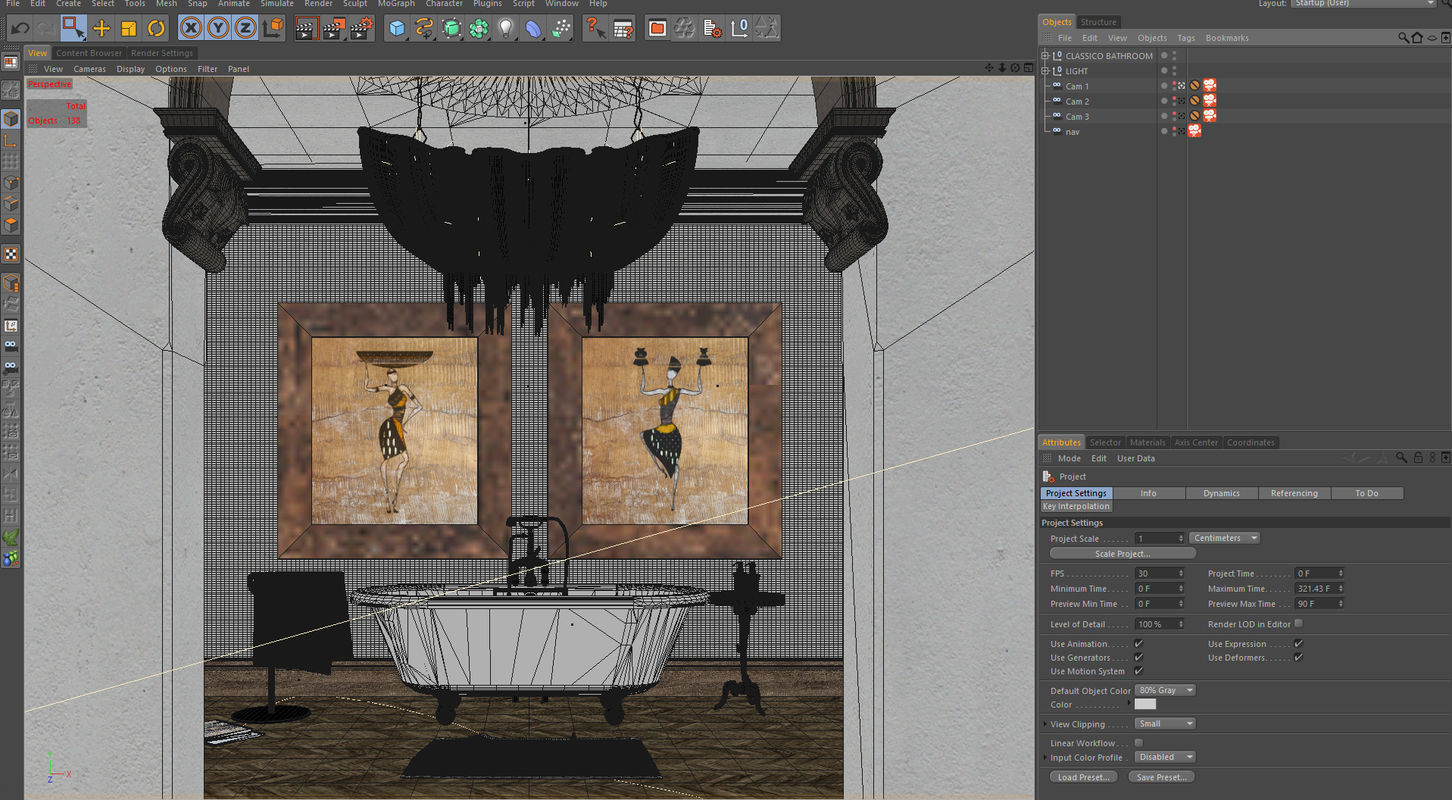Open View Clipping Small dropdown

tap(1165, 723)
